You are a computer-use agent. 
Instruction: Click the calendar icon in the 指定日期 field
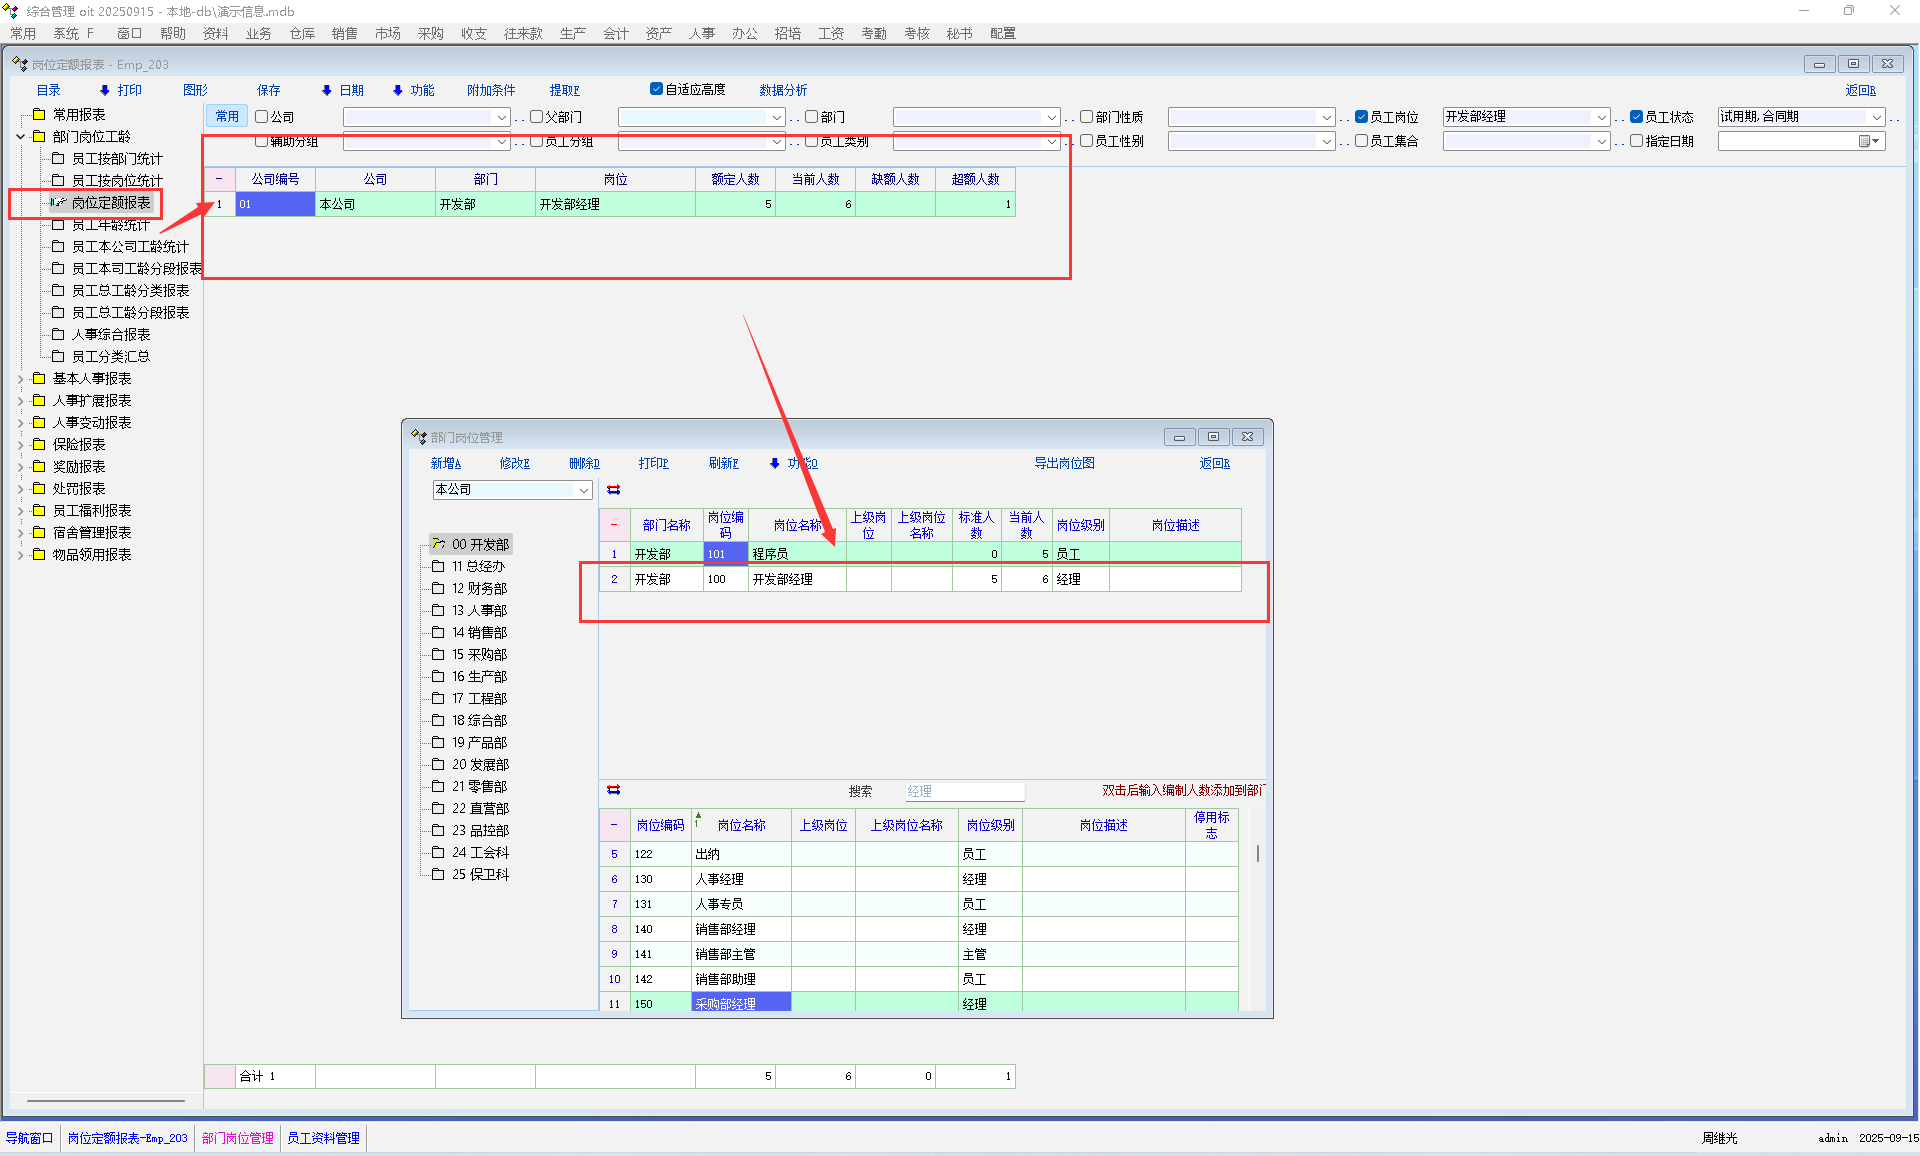pyautogui.click(x=1865, y=141)
